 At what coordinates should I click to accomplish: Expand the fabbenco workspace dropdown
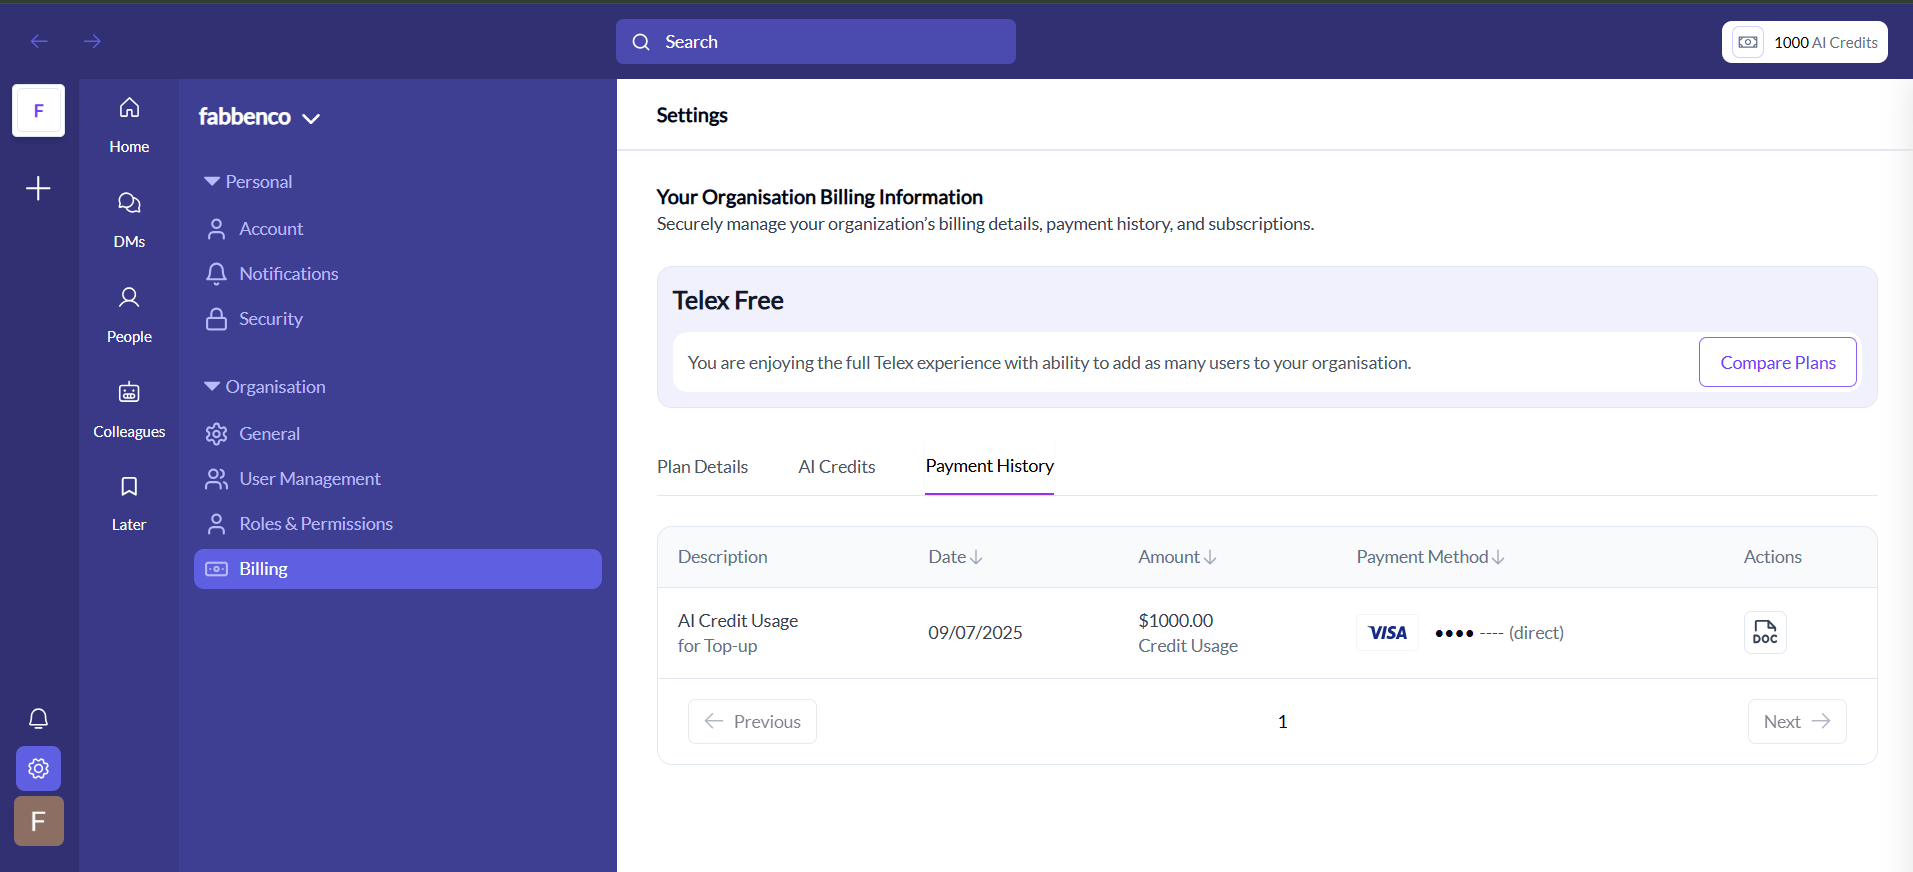pos(259,117)
